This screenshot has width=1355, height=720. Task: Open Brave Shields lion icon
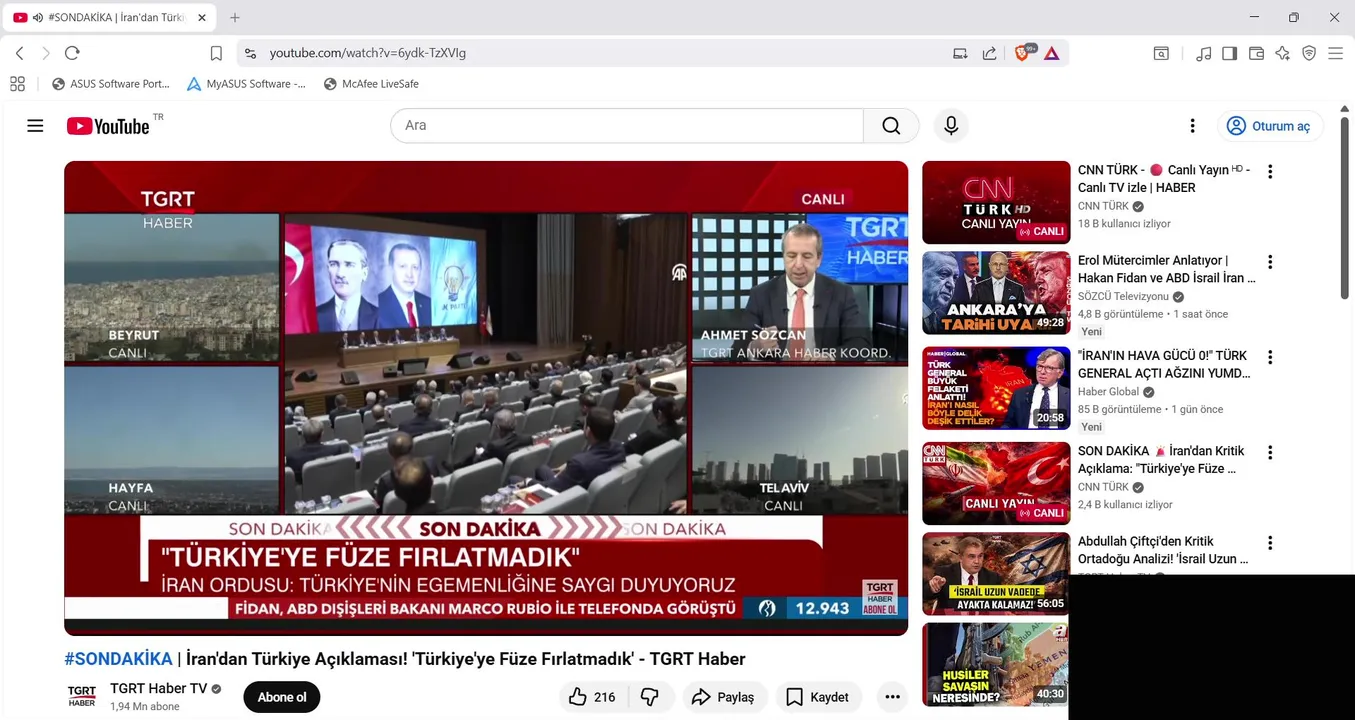(1022, 53)
